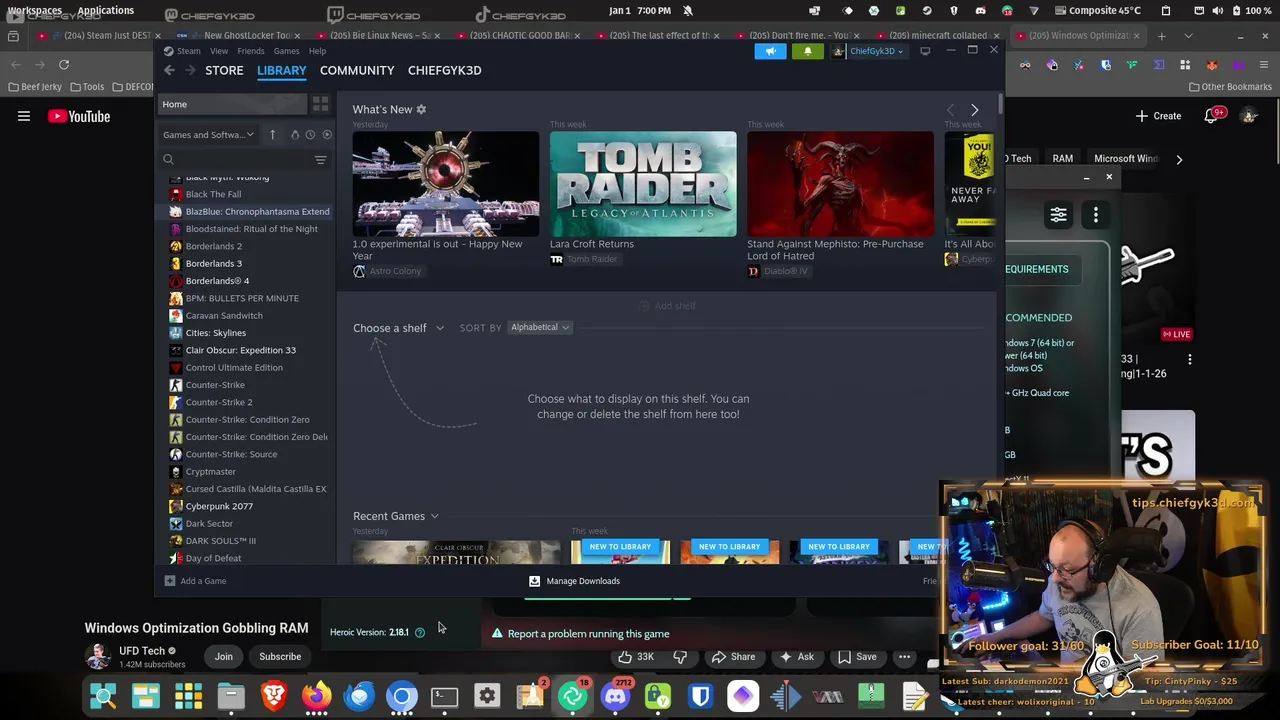
Task: Switch library to grid collections view icon
Action: (x=320, y=104)
